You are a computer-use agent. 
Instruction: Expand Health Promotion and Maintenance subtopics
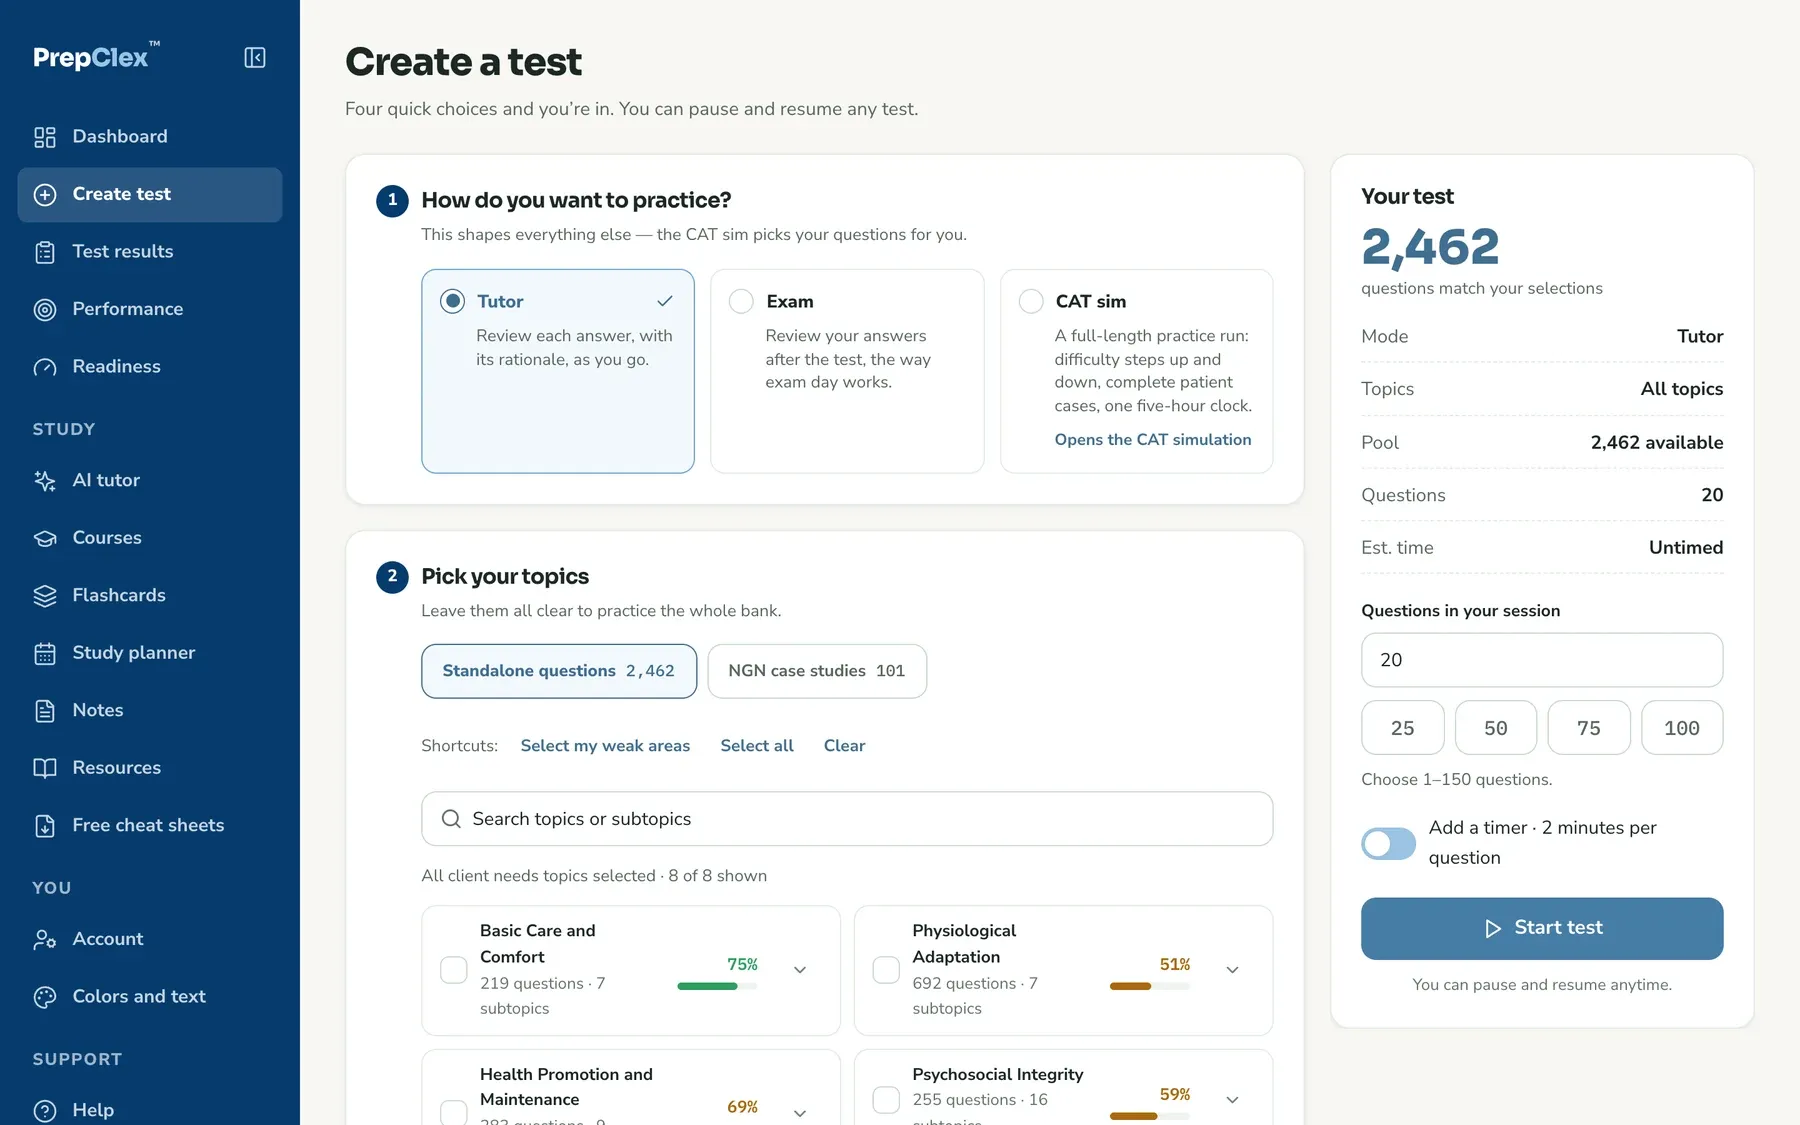(x=800, y=1113)
